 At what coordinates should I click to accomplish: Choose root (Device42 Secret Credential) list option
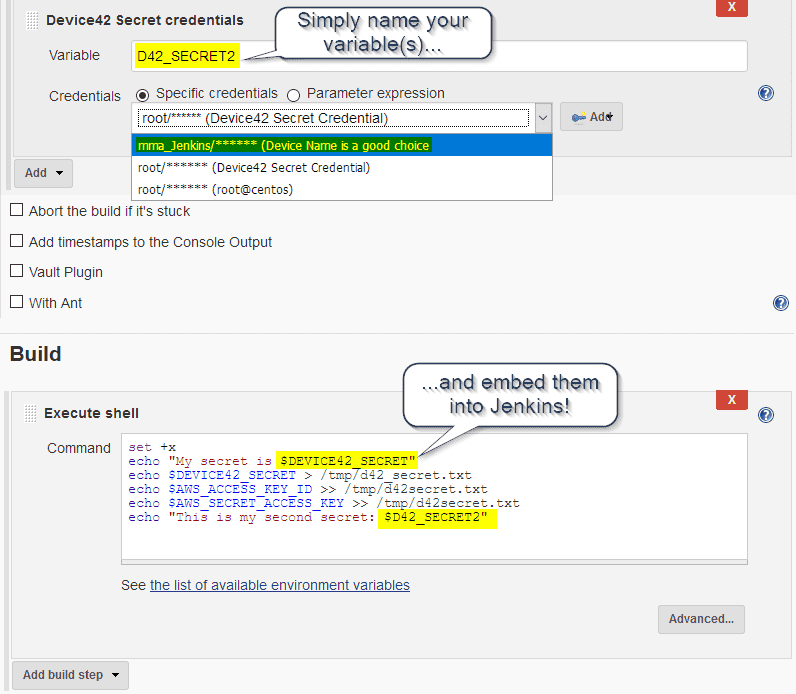pyautogui.click(x=342, y=168)
